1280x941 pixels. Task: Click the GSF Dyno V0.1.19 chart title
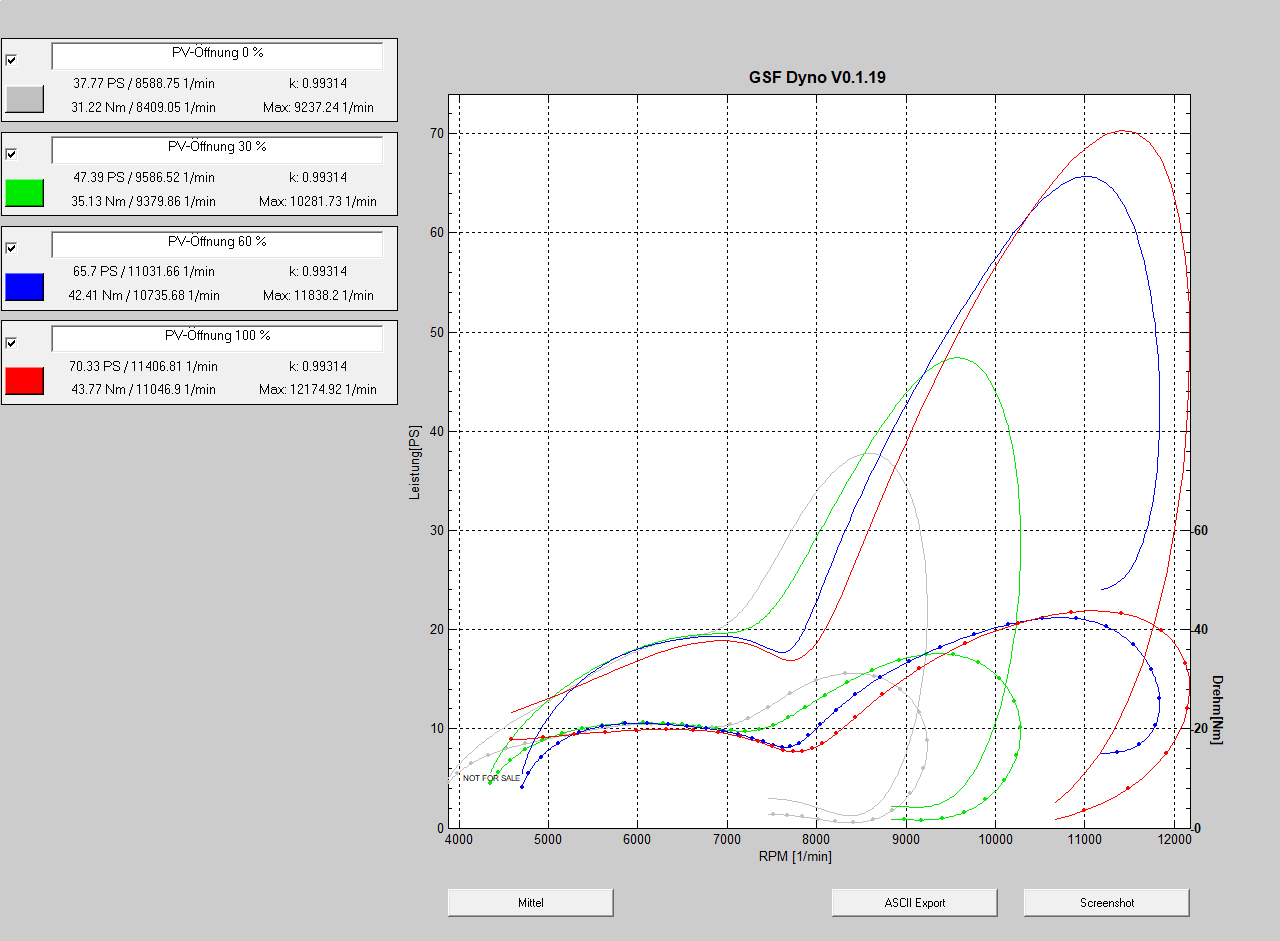pos(817,77)
